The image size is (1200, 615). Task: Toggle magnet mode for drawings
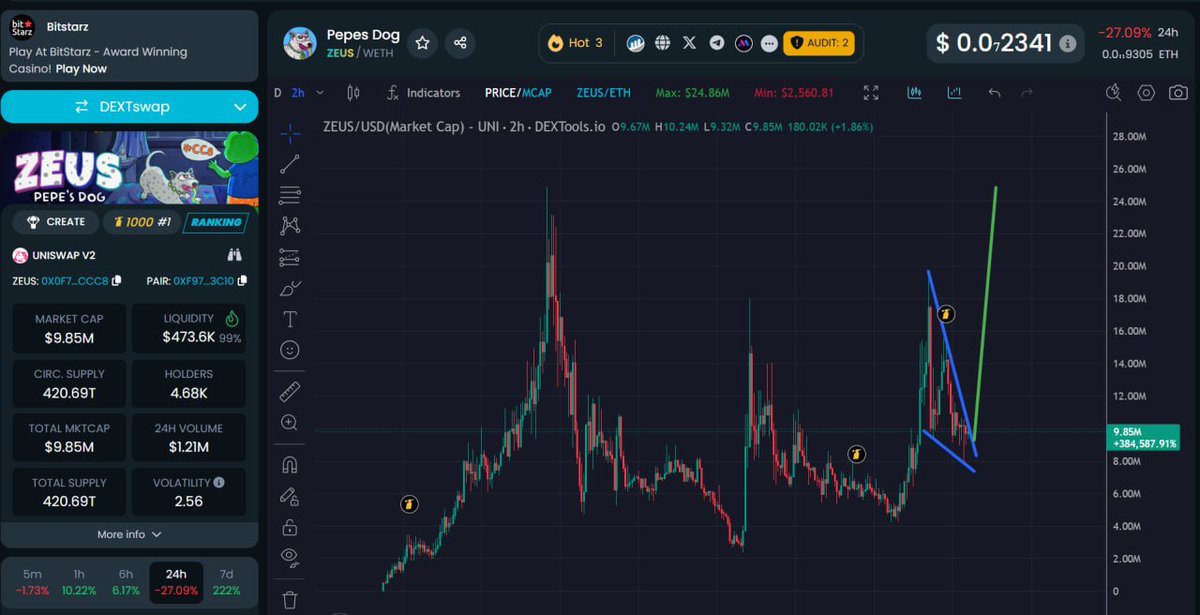290,464
